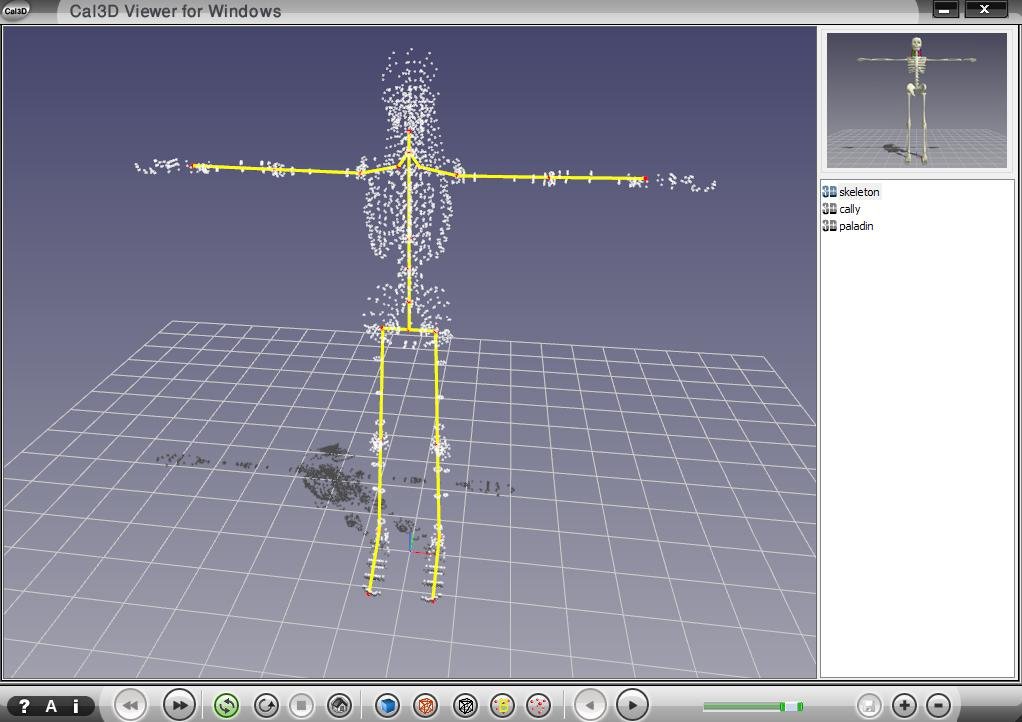
Task: Go to the previous animation arrow
Action: (590, 705)
